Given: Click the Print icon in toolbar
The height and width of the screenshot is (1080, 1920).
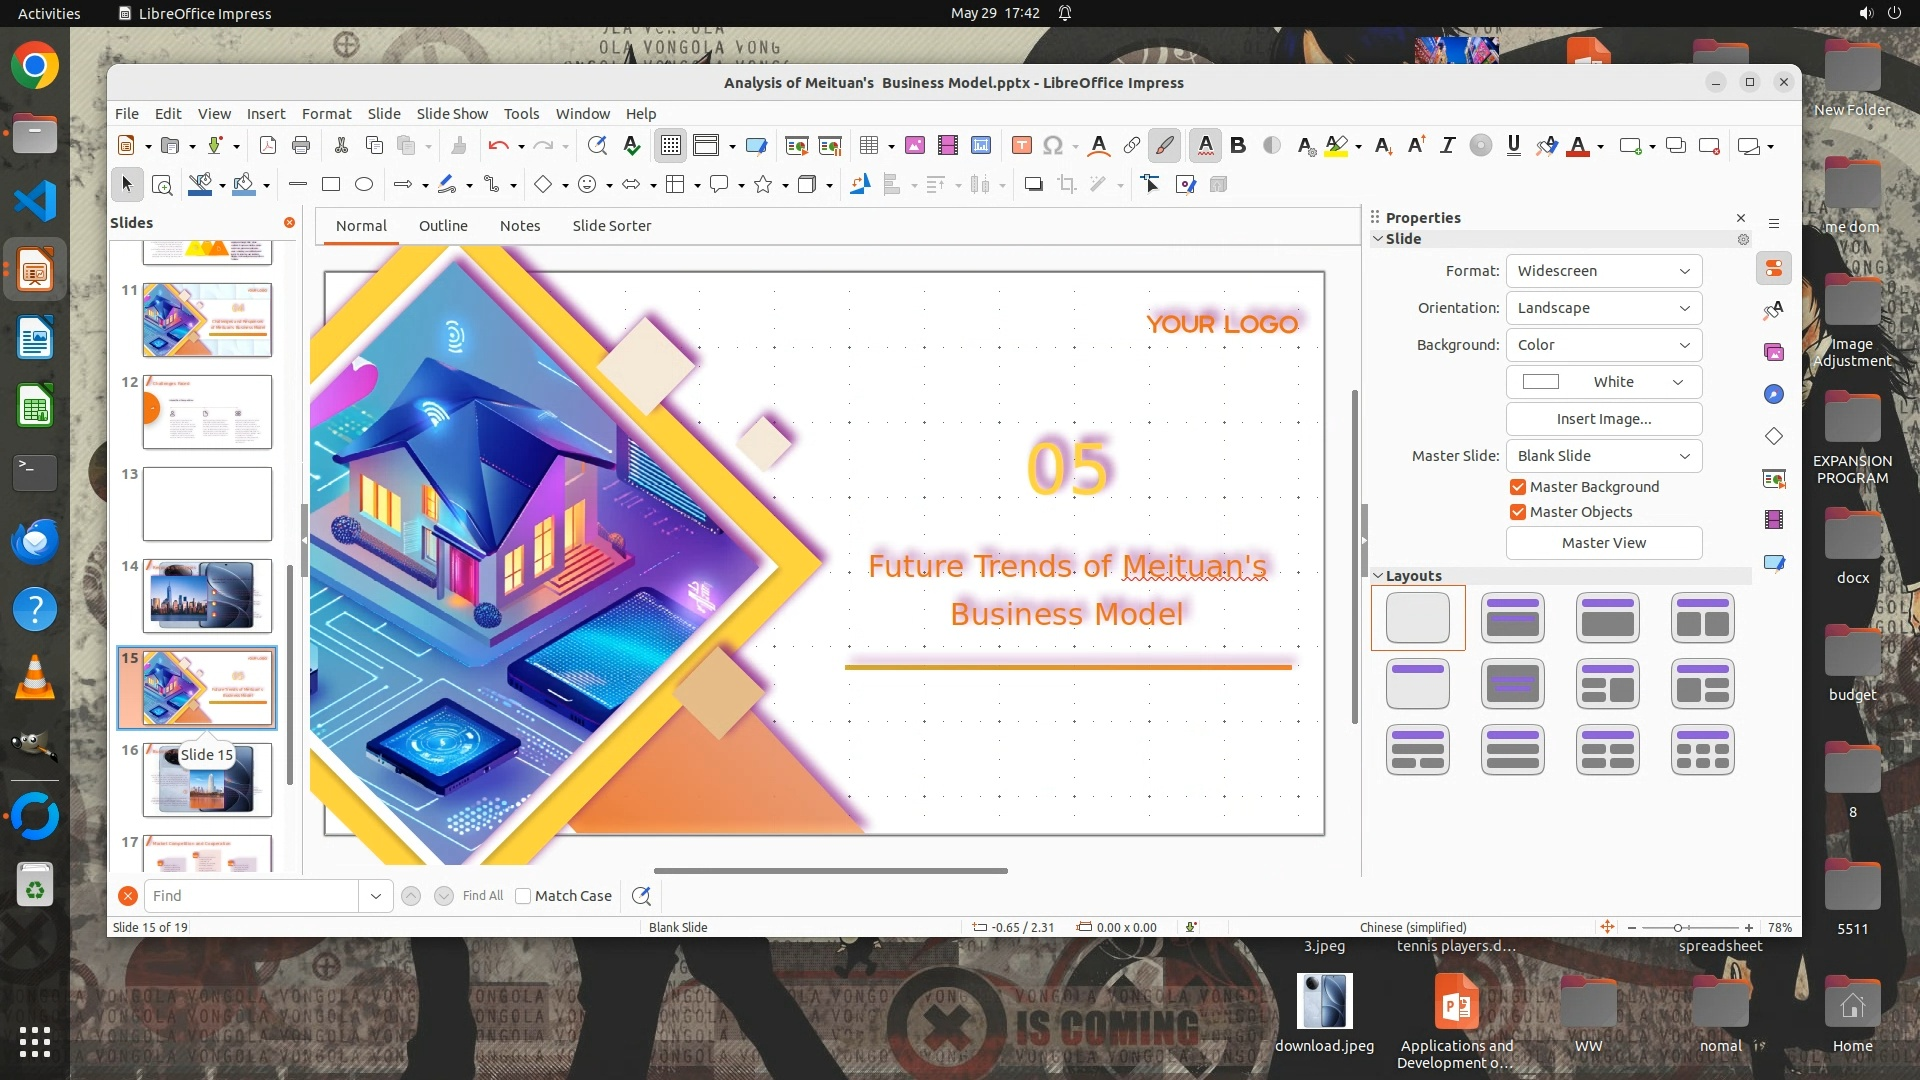Looking at the screenshot, I should pyautogui.click(x=301, y=146).
